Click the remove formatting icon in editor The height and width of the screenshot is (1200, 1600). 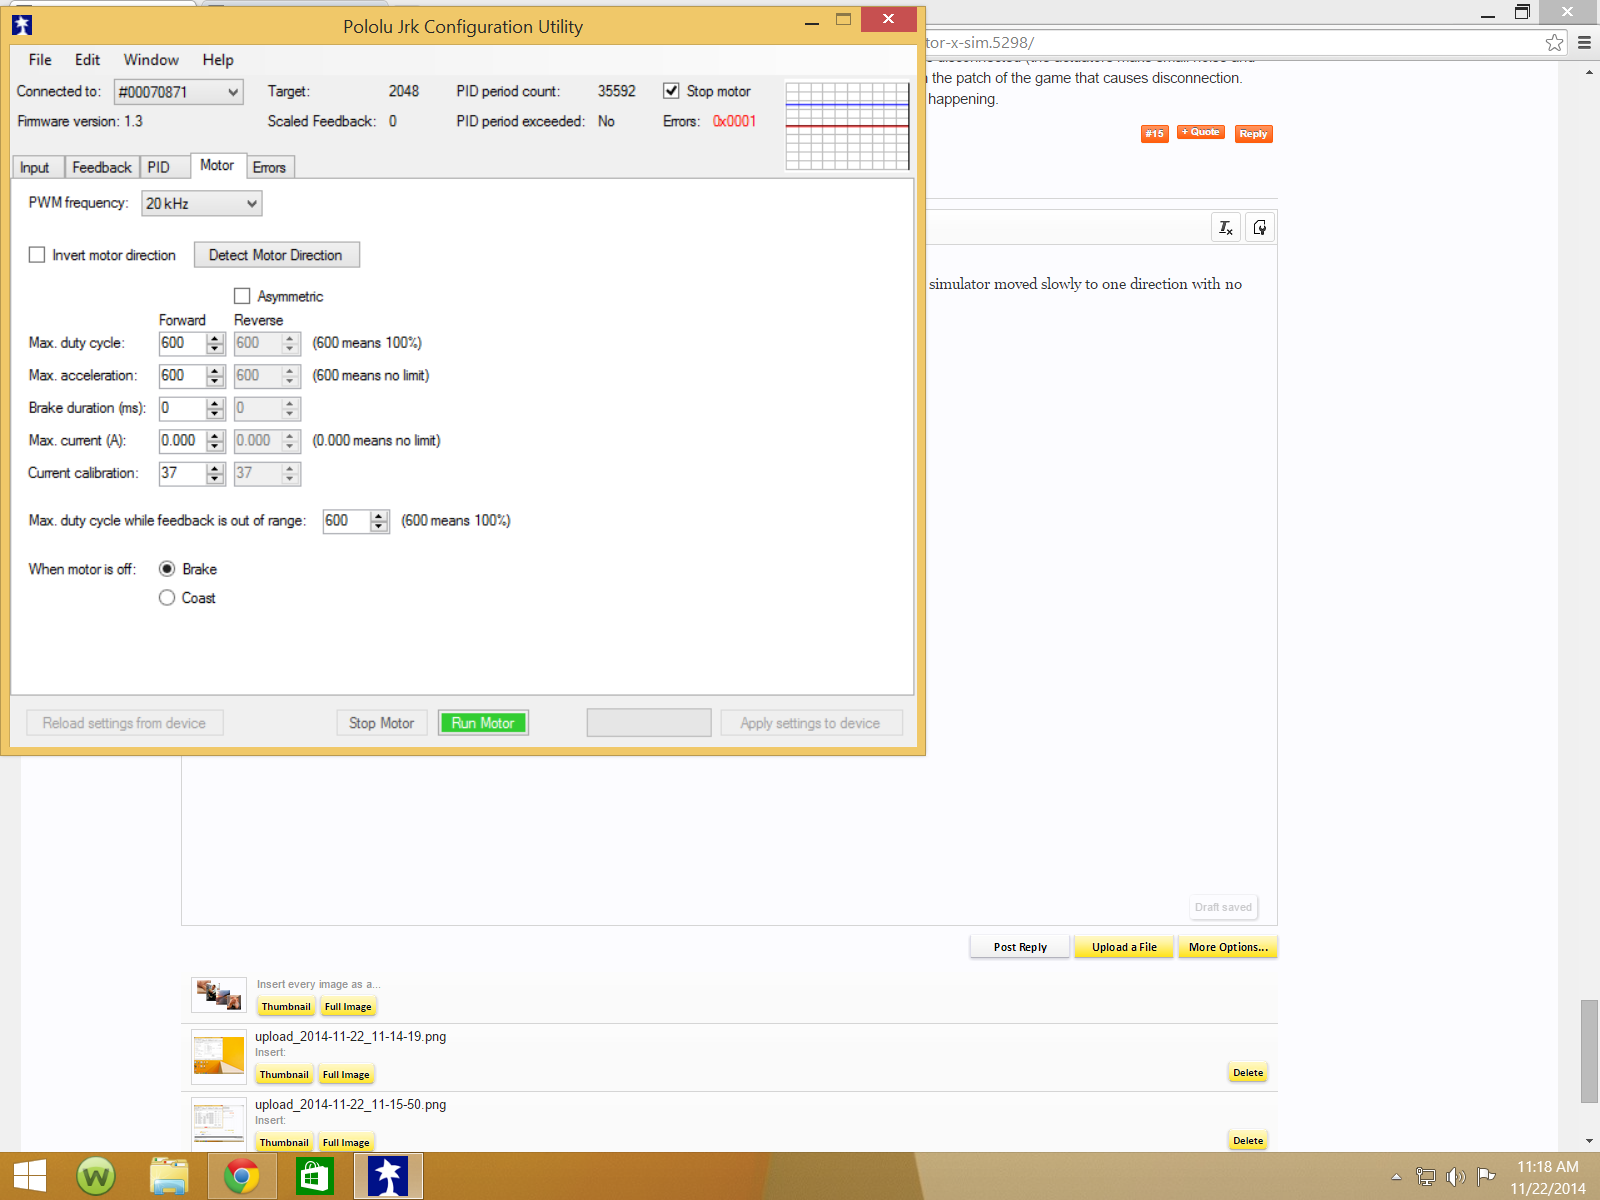tap(1226, 228)
